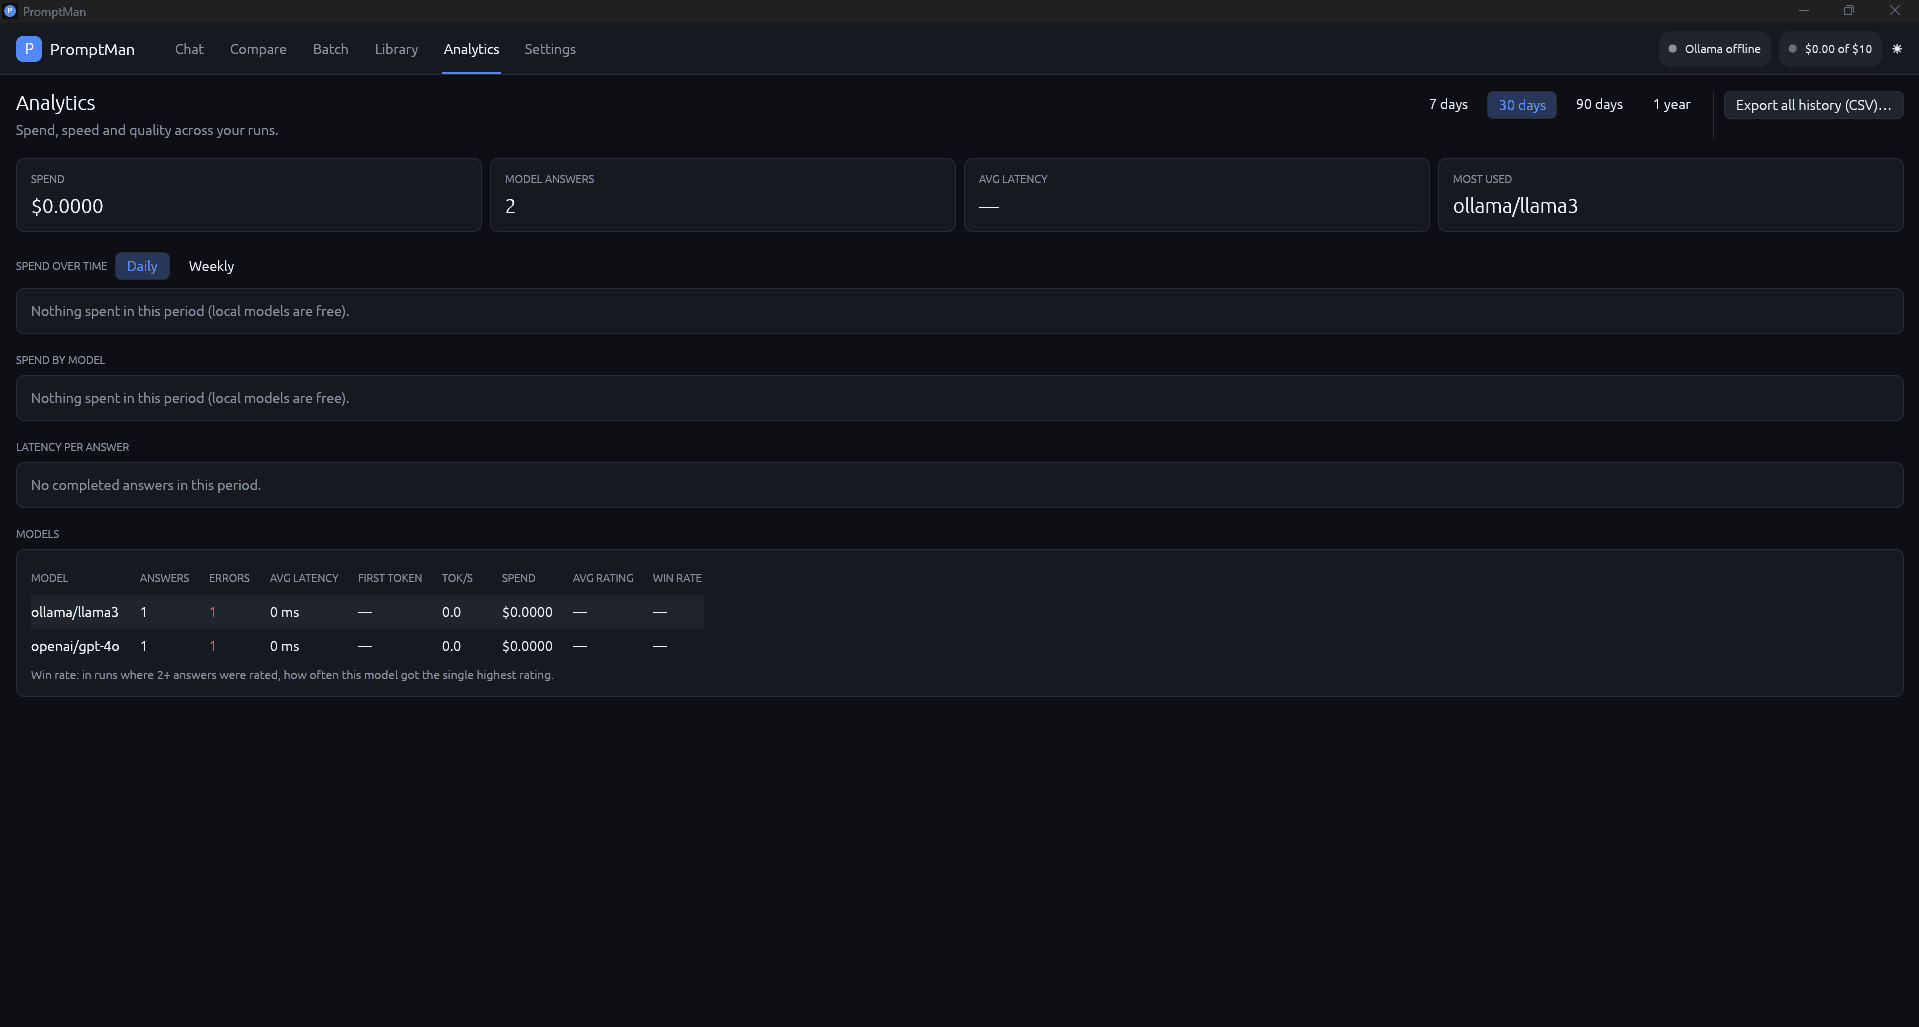Viewport: 1919px width, 1027px height.
Task: Open the Compare tab
Action: click(x=258, y=49)
